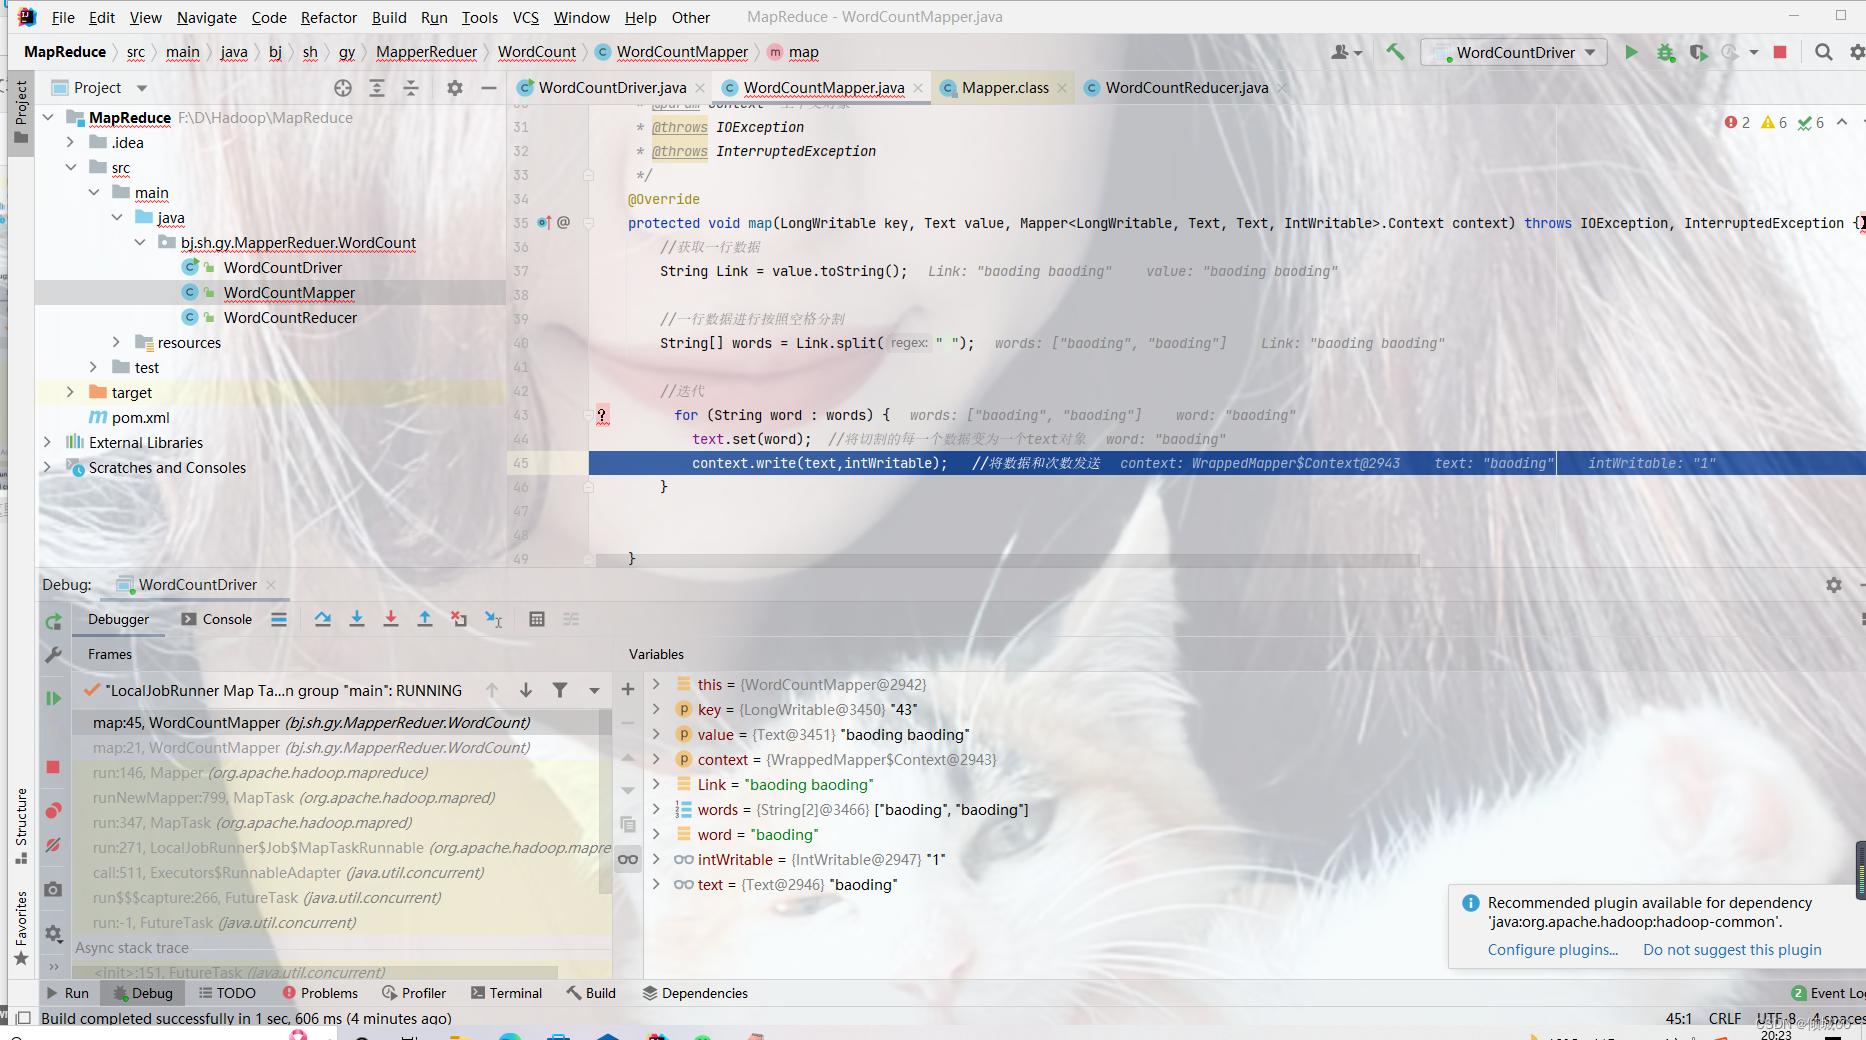Click Rerun debug session icon
1866x1040 pixels.
(x=53, y=622)
